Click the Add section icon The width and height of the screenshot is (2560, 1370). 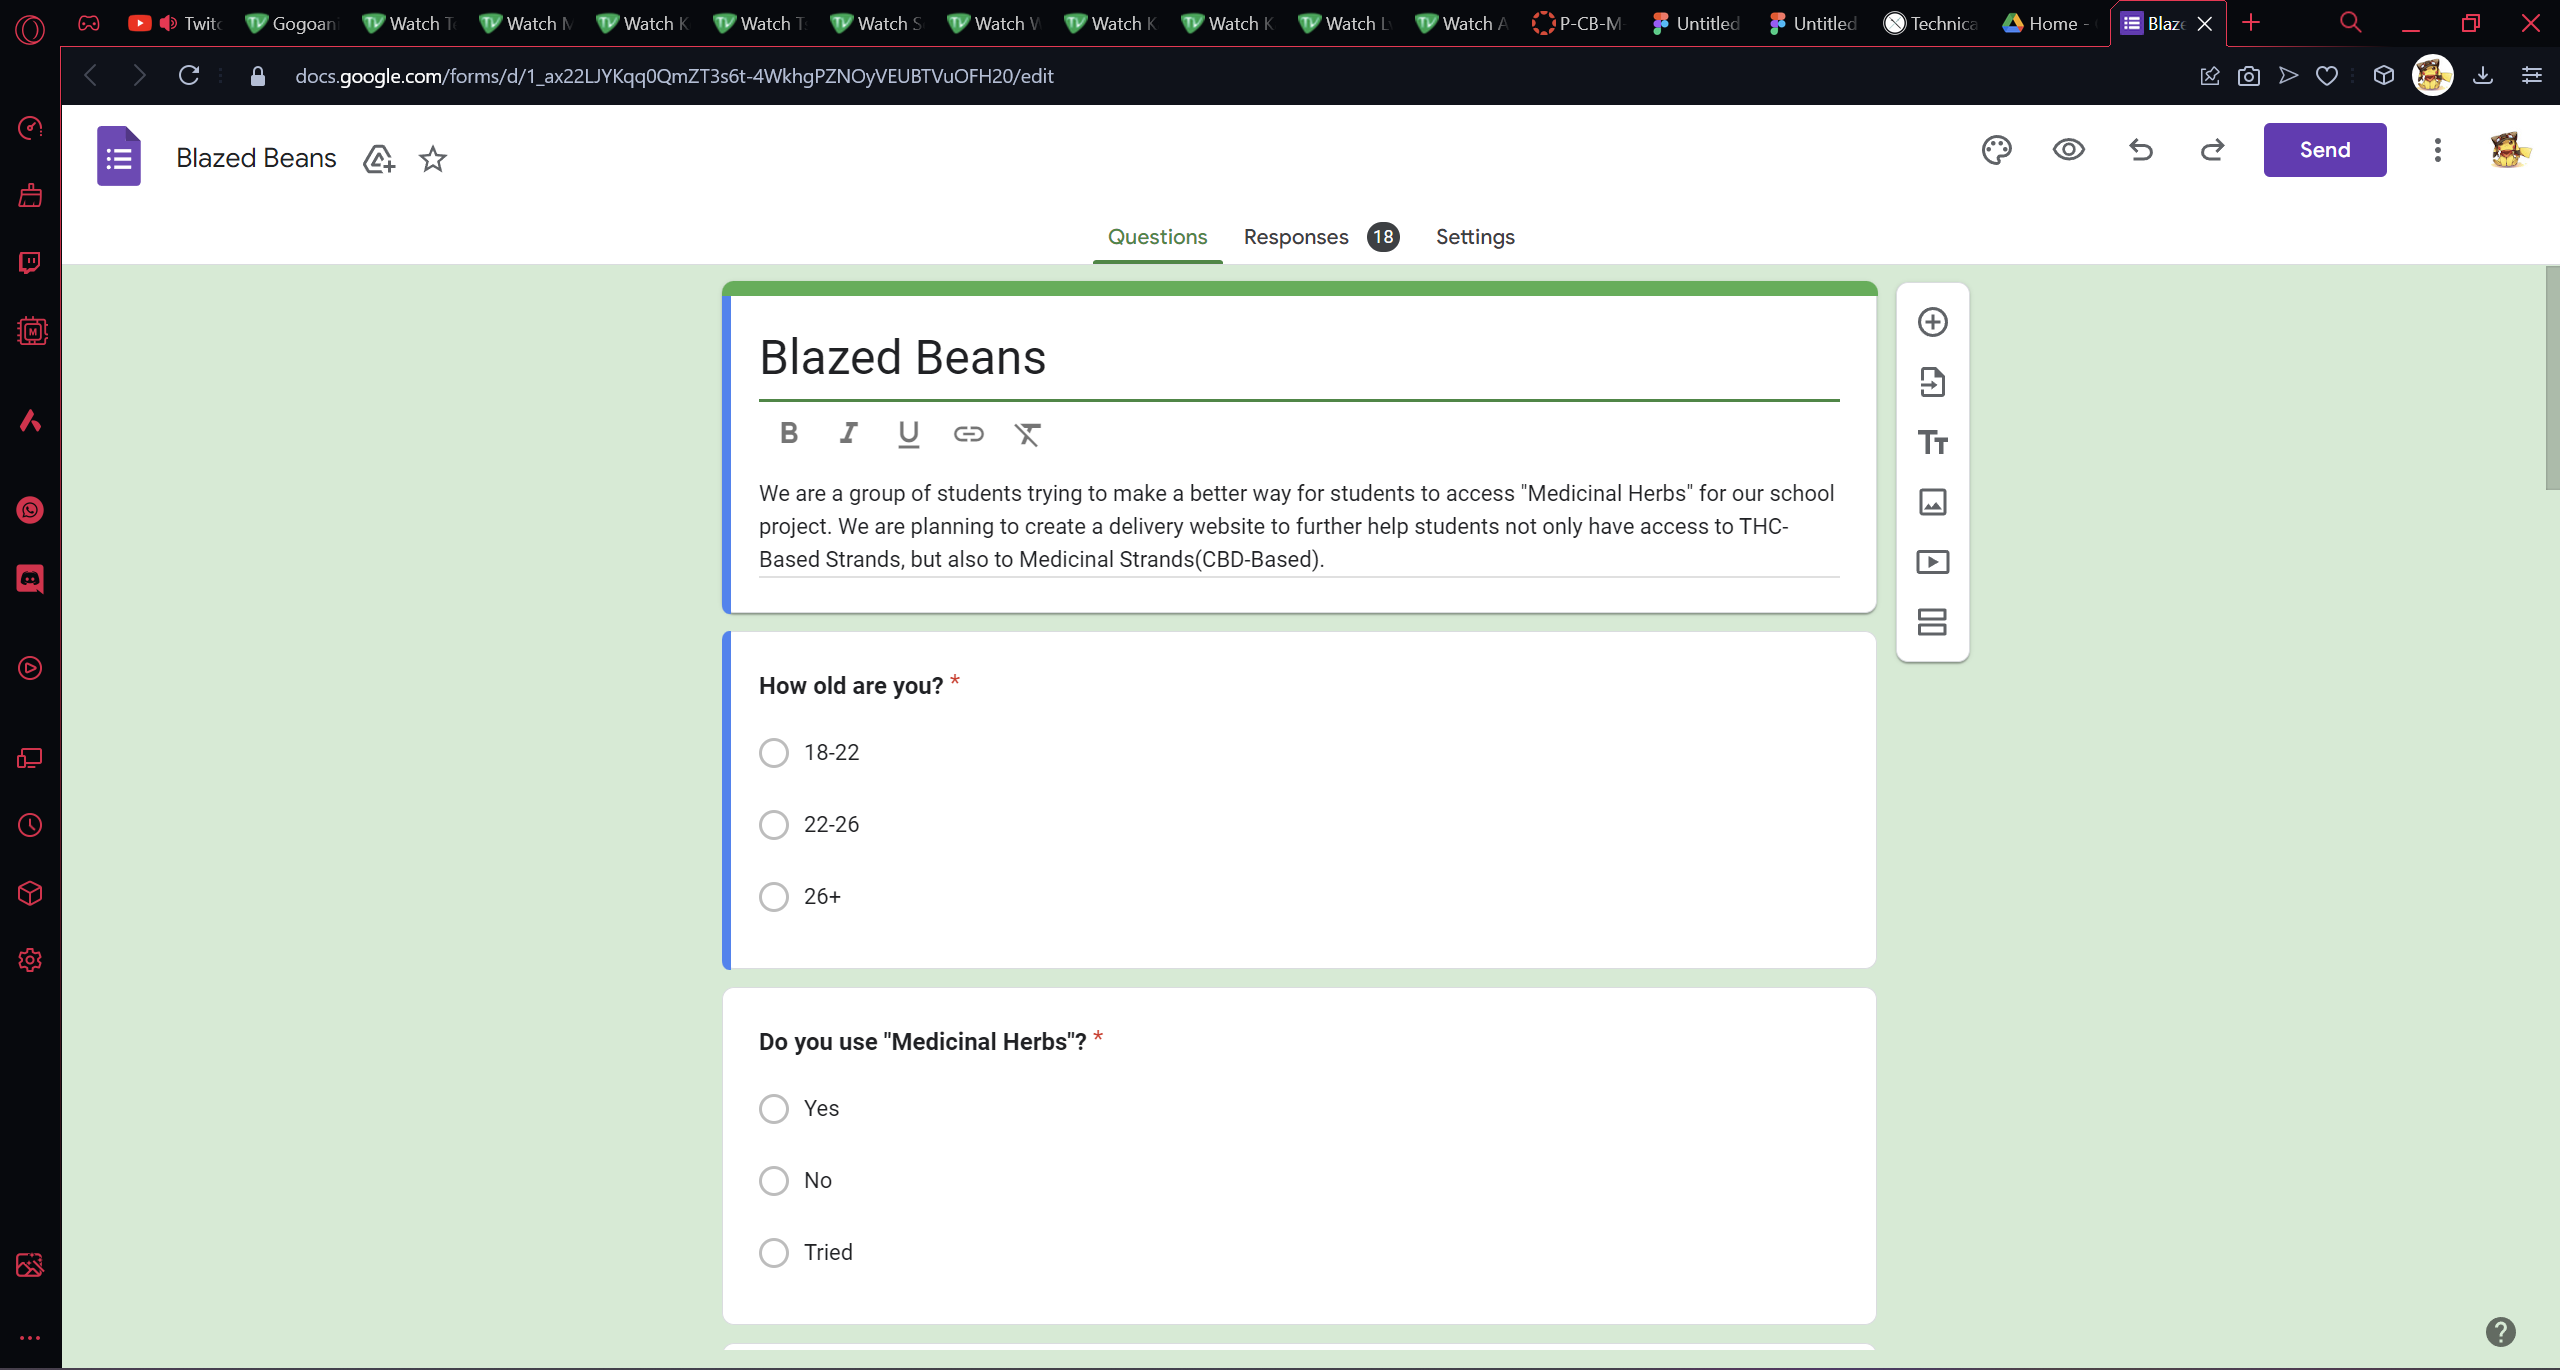[1932, 622]
